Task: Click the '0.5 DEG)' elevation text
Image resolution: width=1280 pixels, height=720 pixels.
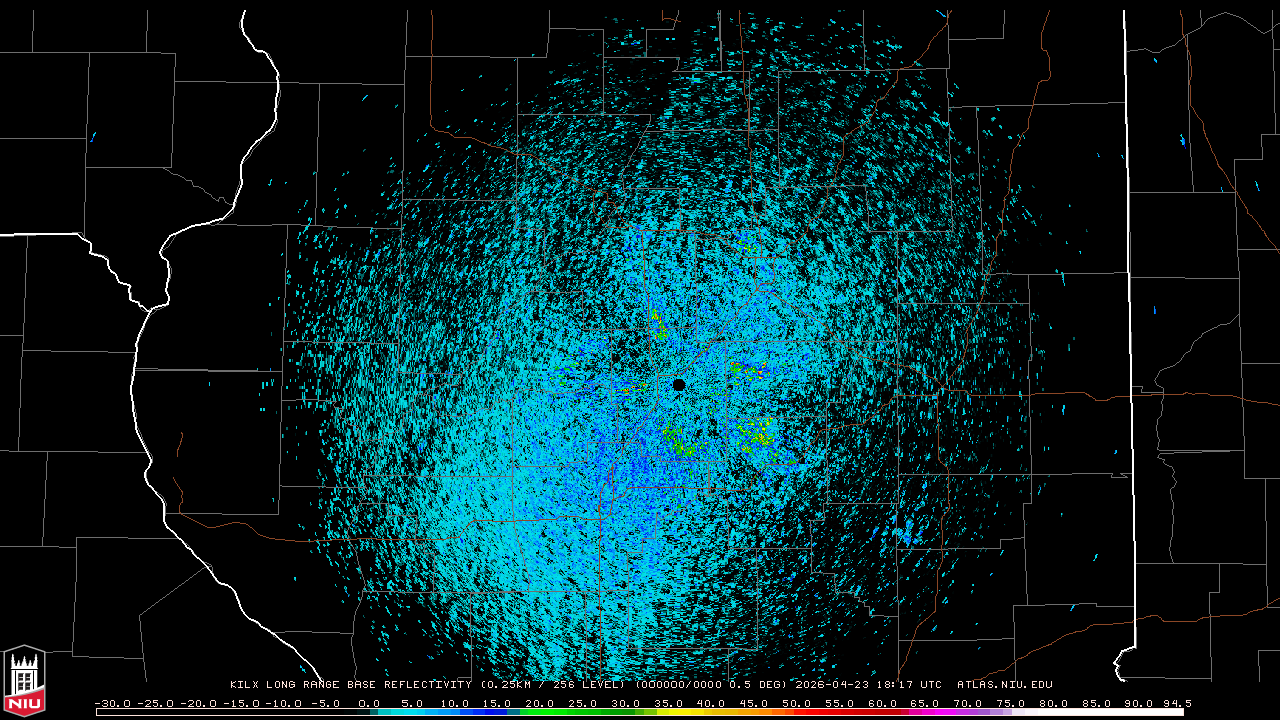Action: [757, 685]
